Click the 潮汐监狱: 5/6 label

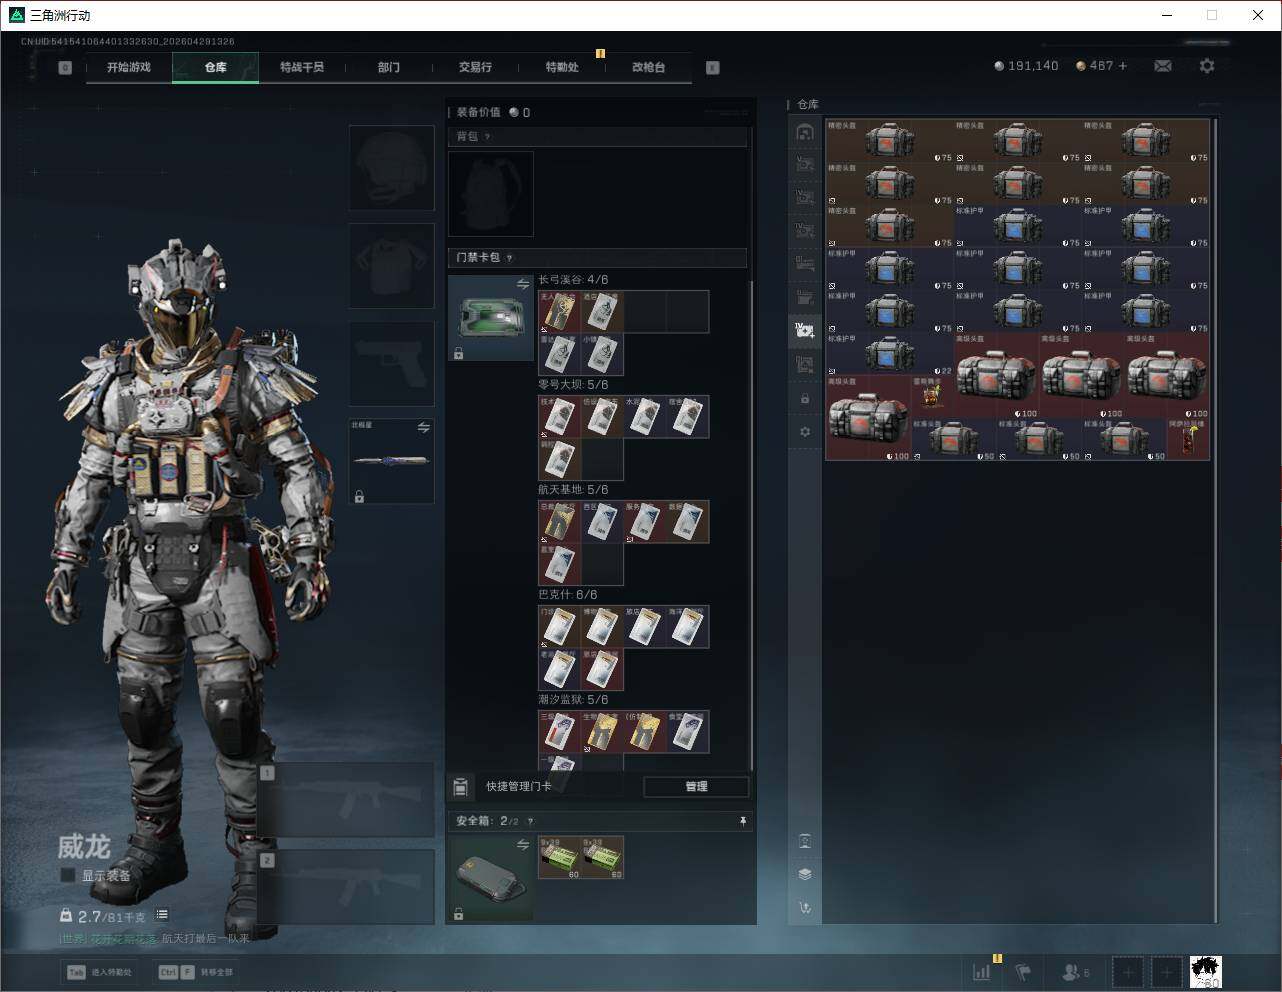[573, 700]
